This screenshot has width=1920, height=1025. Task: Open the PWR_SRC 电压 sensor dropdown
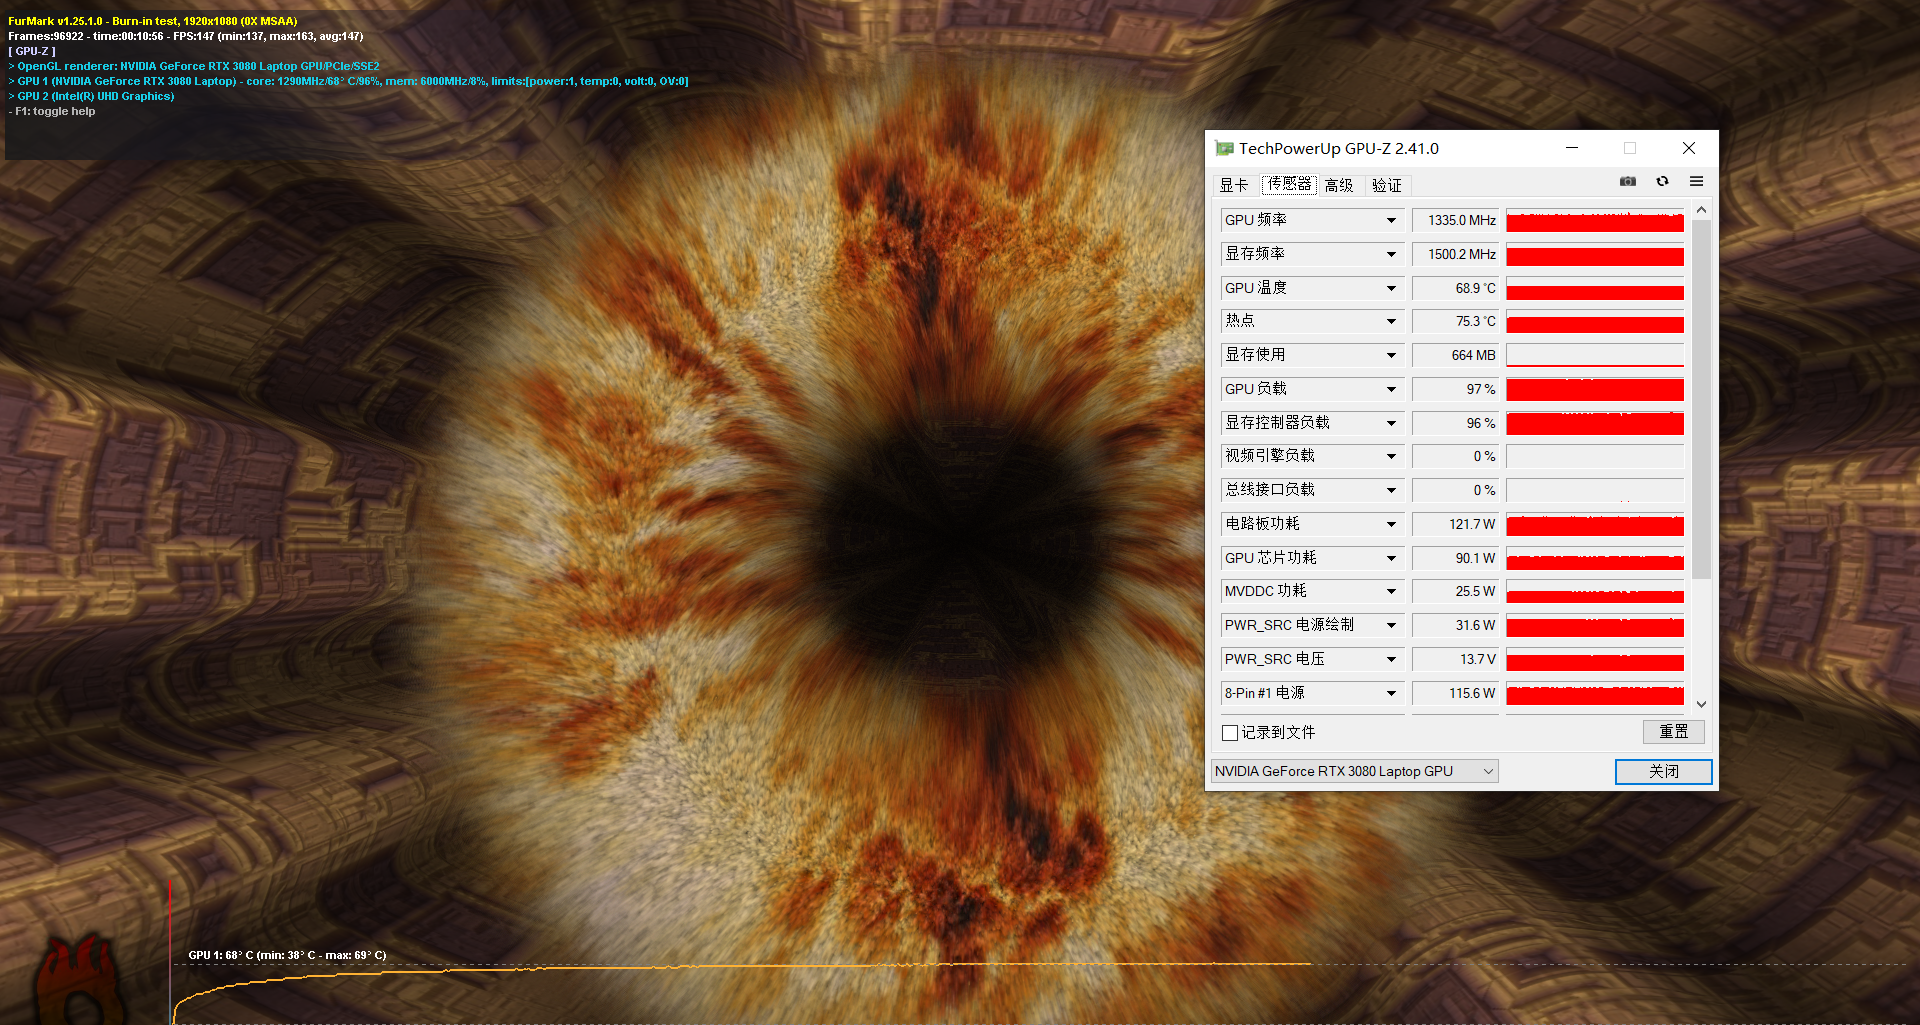coord(1391,659)
